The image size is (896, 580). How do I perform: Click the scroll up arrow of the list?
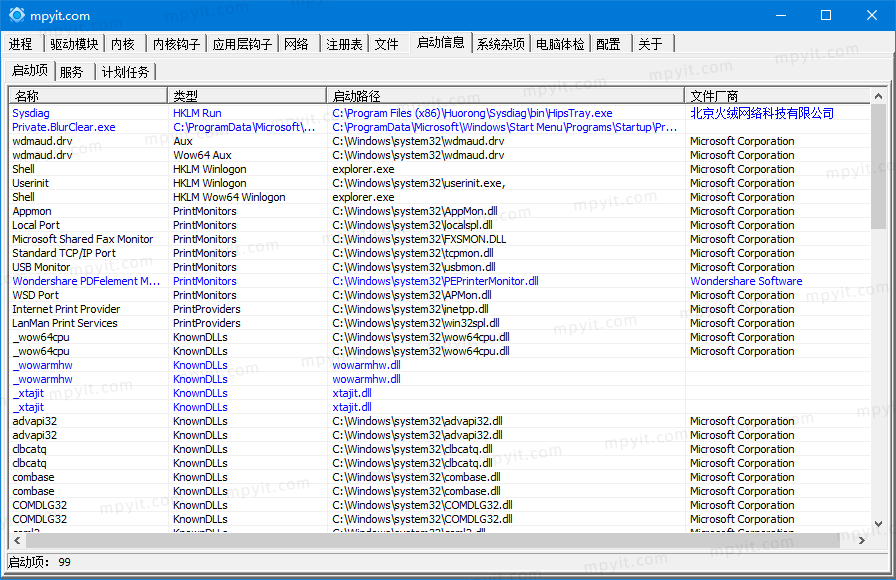[x=878, y=96]
